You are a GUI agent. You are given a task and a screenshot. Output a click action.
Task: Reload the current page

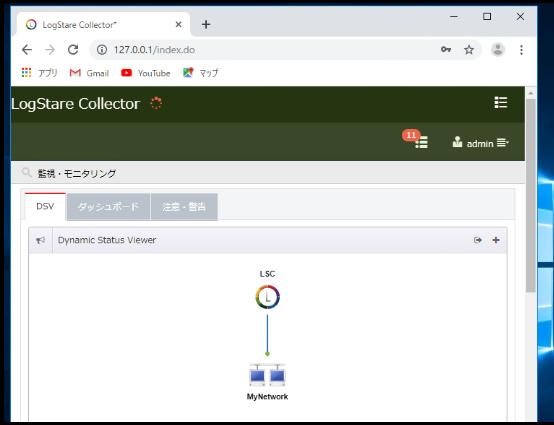click(73, 50)
